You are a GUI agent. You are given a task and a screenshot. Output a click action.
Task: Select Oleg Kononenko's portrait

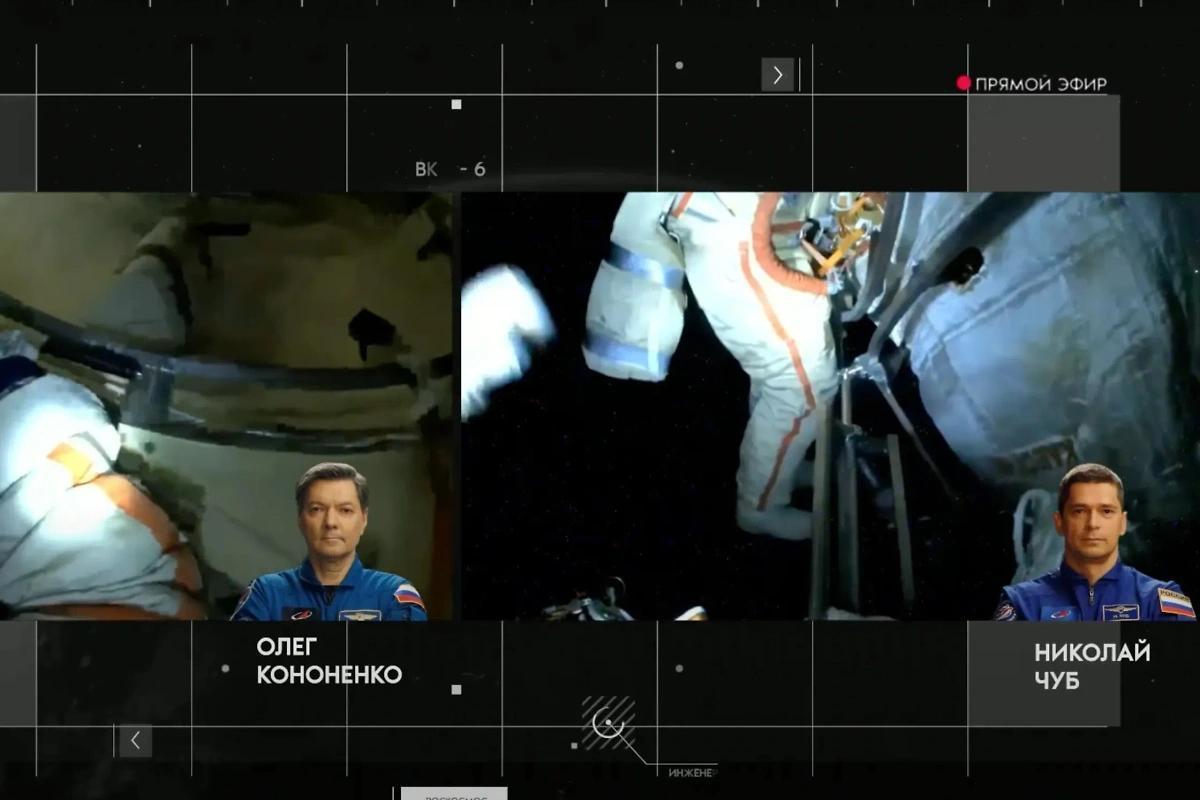pos(332,545)
